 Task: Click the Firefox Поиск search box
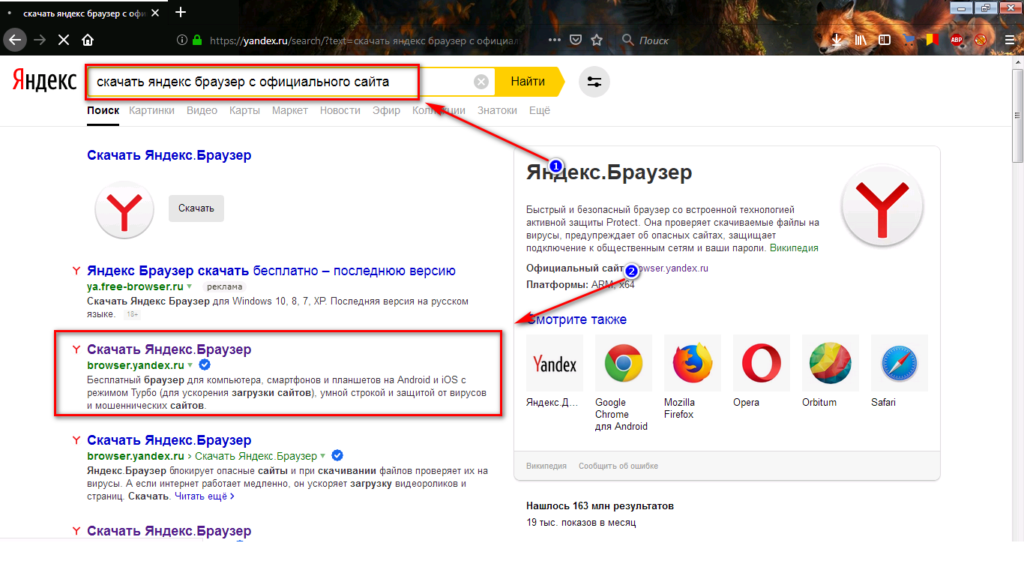coord(654,40)
